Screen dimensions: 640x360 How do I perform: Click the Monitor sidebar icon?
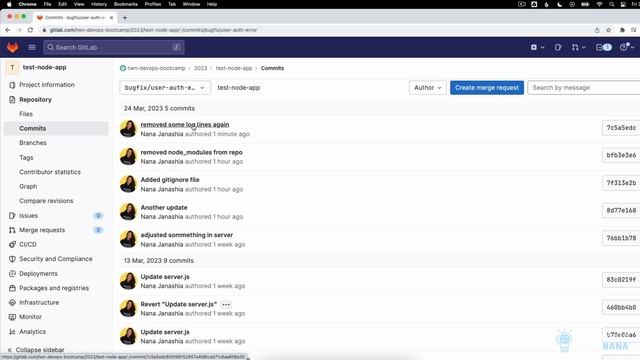[12, 317]
